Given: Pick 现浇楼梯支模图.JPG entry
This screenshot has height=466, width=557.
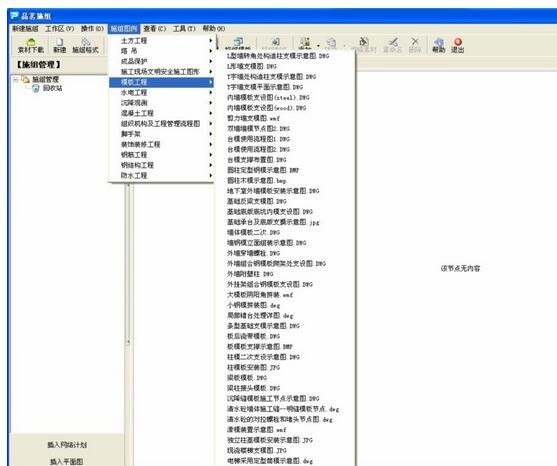Looking at the screenshot, I should [257, 450].
